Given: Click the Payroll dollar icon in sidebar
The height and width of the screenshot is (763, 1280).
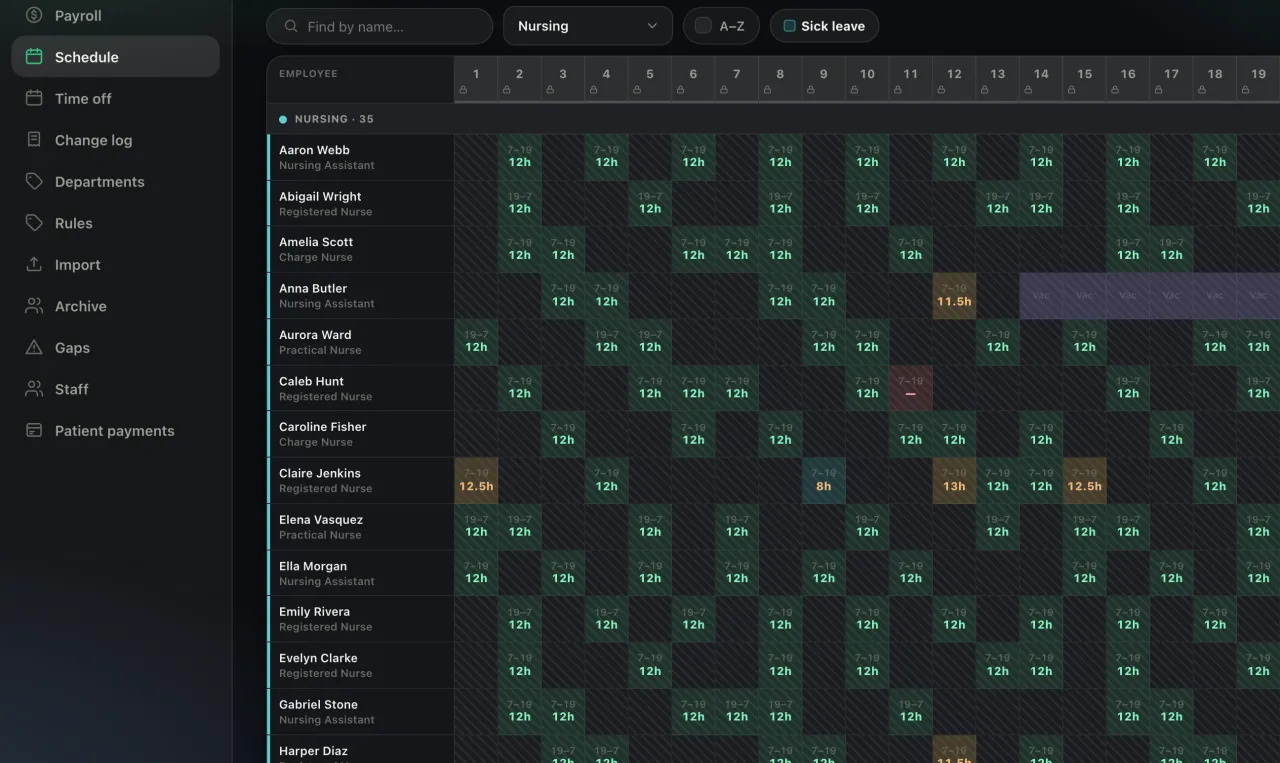Looking at the screenshot, I should (x=34, y=16).
